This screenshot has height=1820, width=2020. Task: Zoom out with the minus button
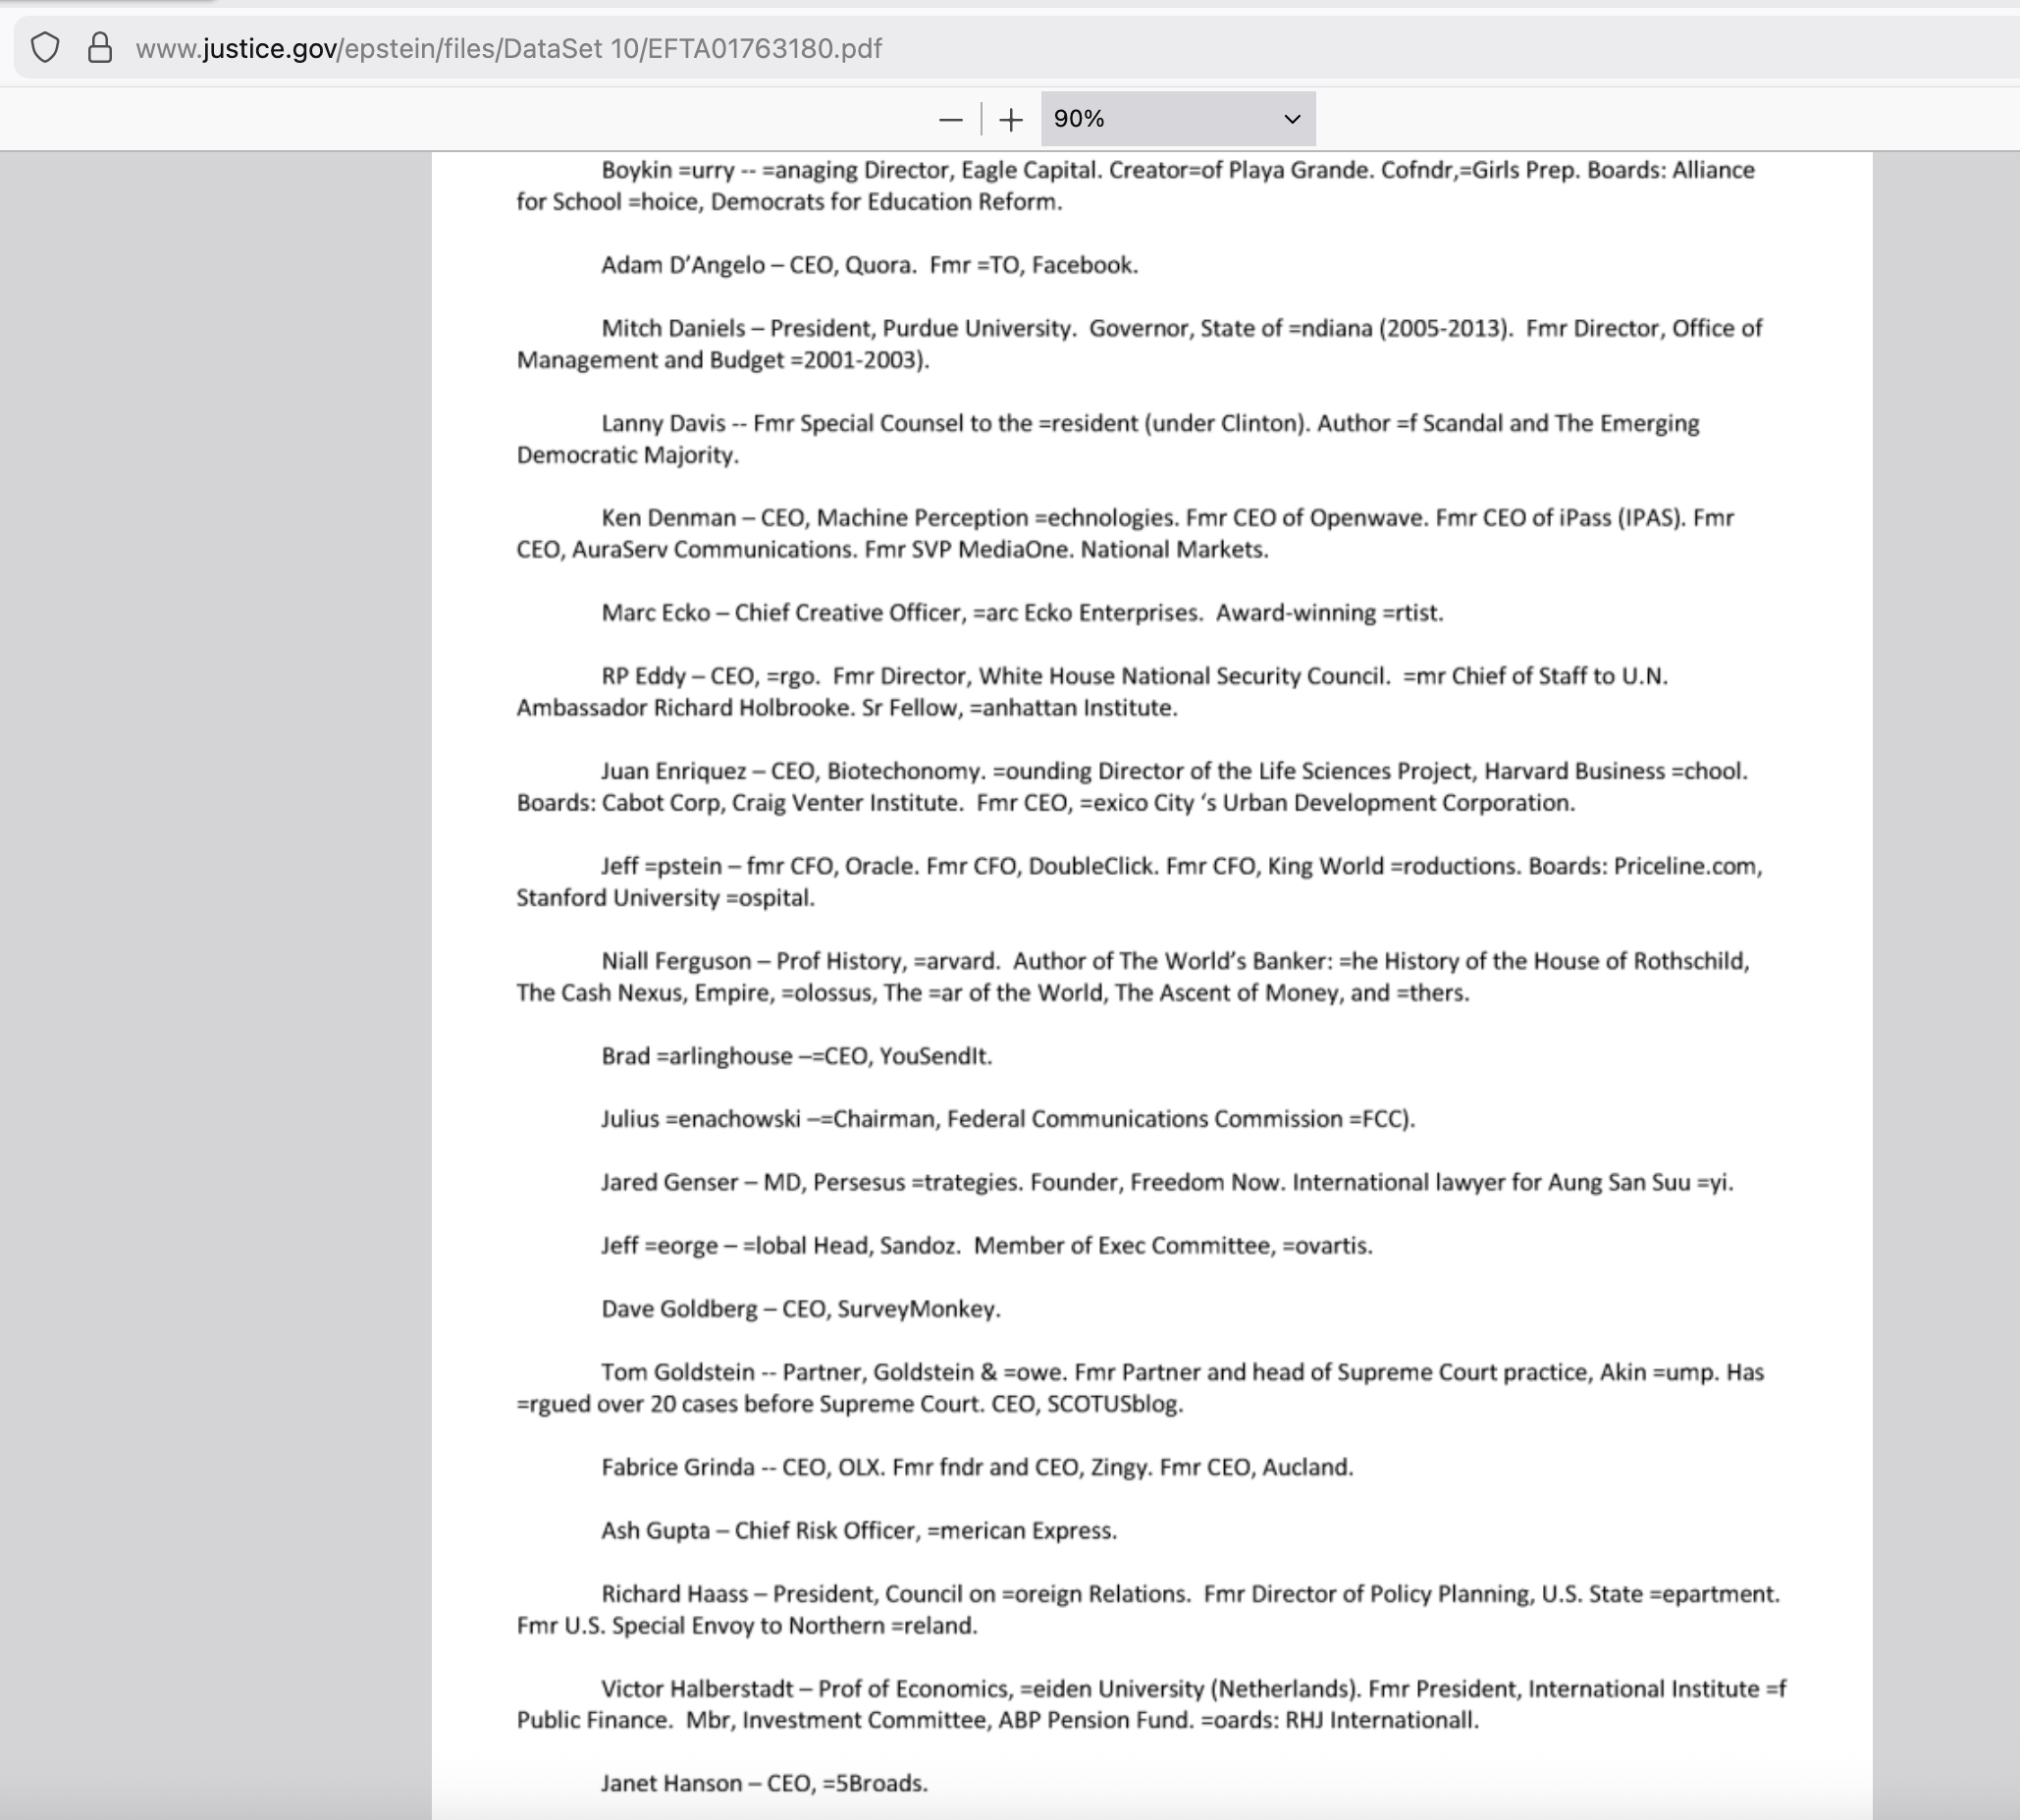(x=951, y=120)
